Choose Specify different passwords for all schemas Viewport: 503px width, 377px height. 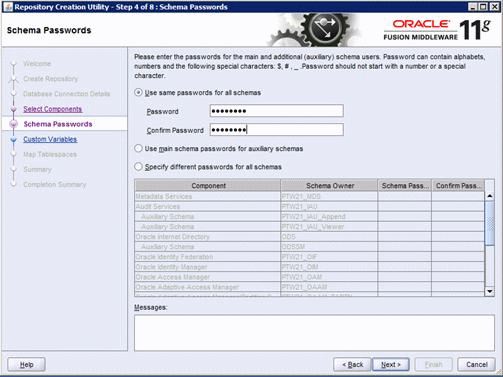[x=138, y=166]
